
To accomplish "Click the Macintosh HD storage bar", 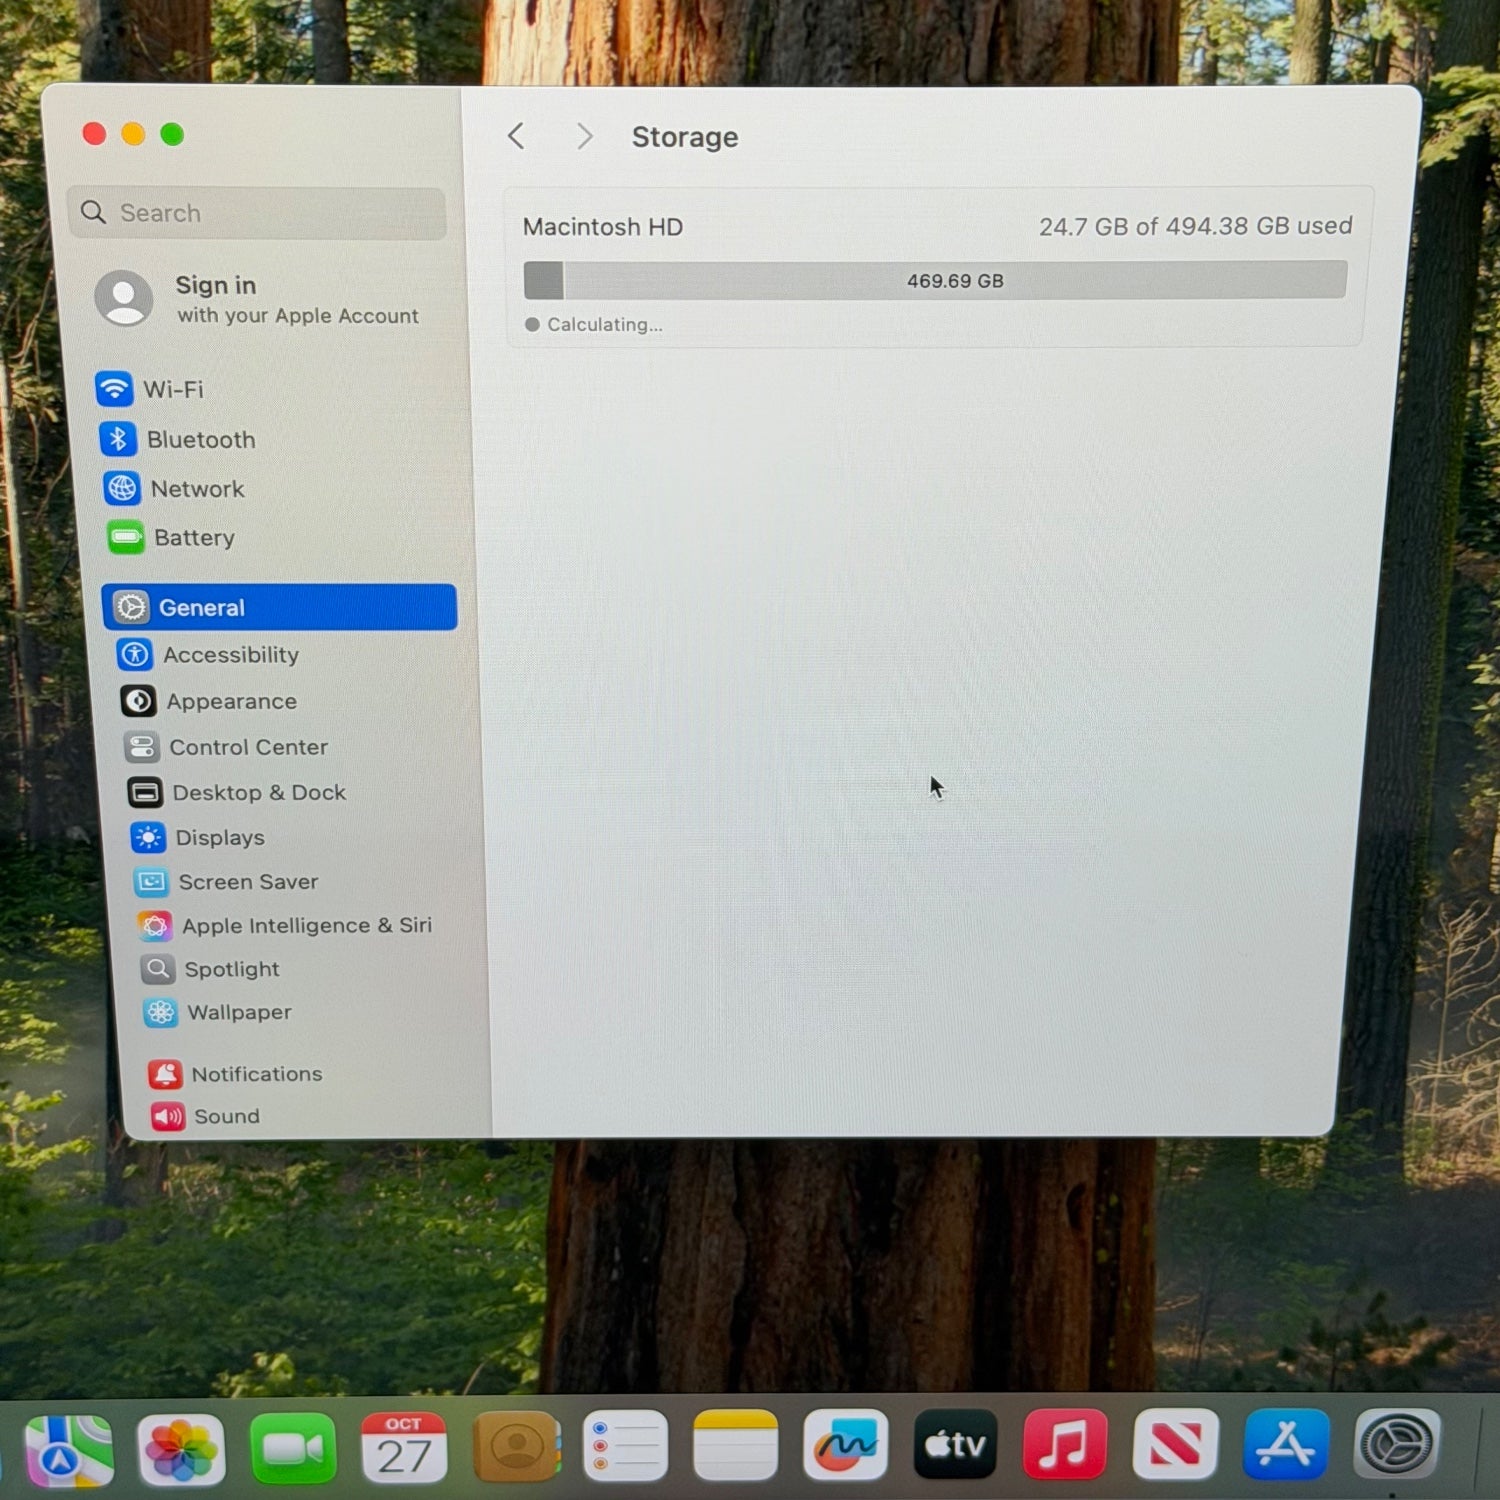I will coord(935,281).
